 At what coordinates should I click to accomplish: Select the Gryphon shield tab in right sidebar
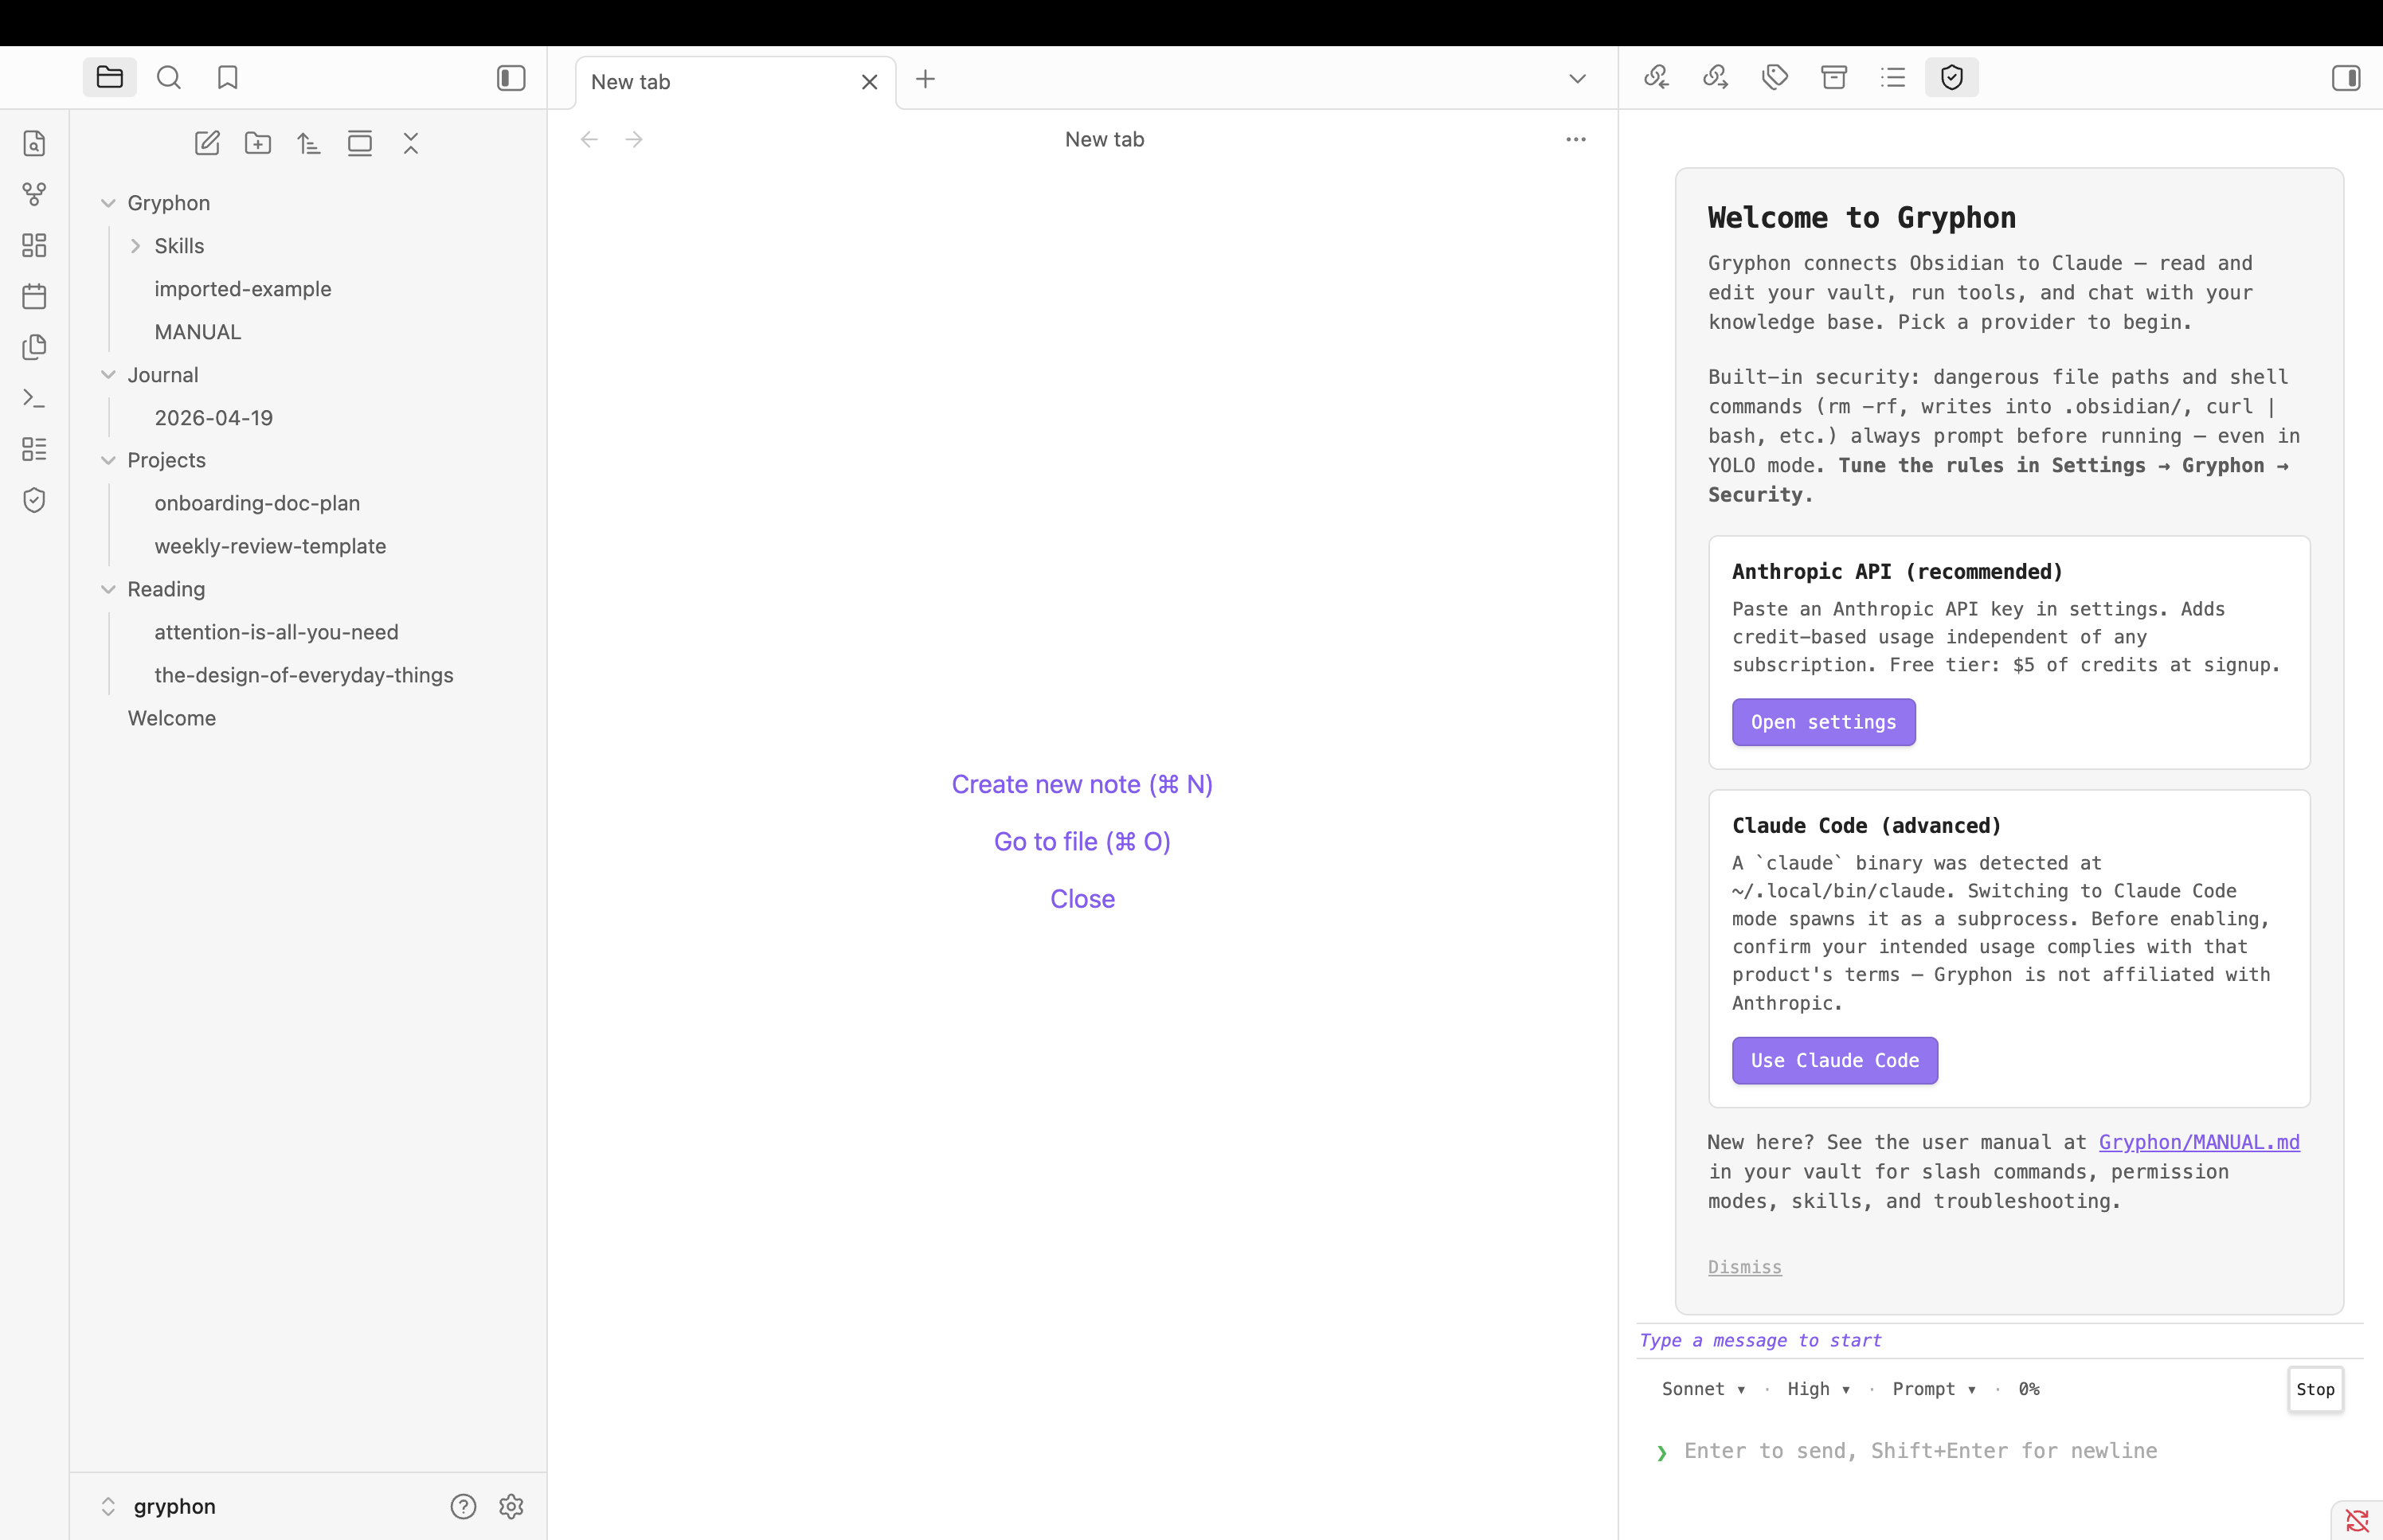coord(1952,77)
